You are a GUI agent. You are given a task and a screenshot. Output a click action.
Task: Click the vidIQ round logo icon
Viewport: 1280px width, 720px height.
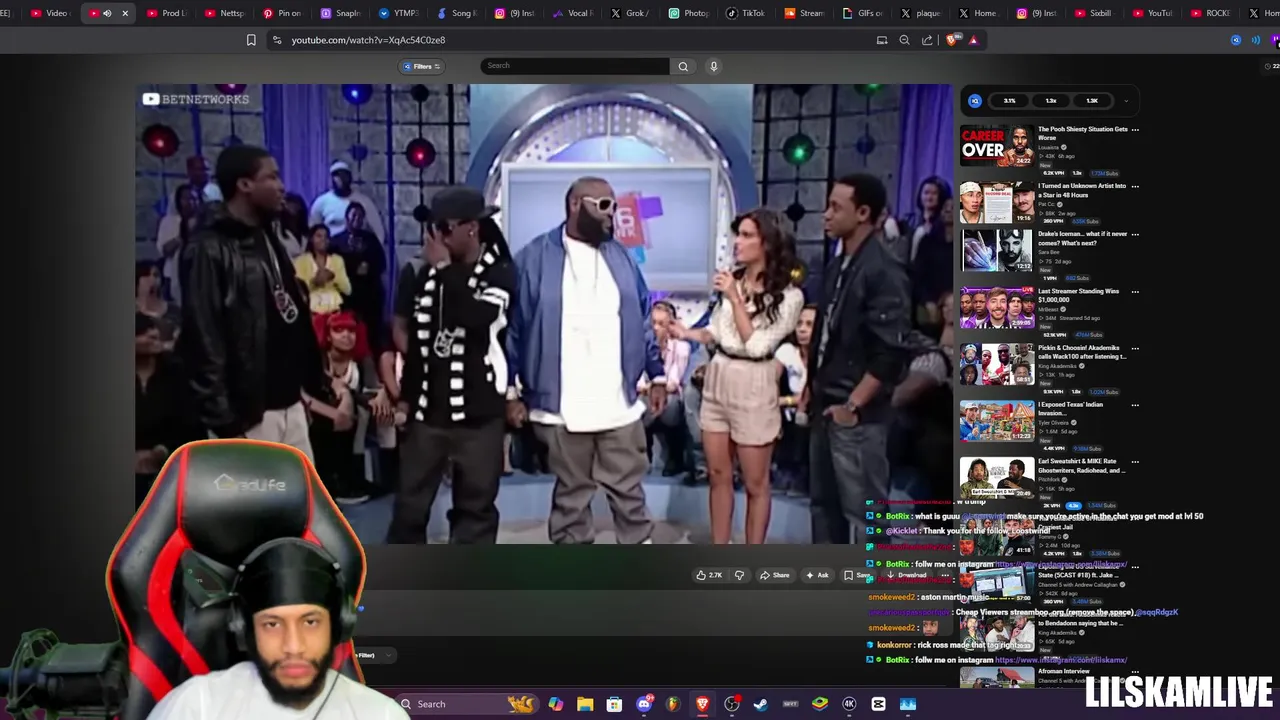point(975,100)
